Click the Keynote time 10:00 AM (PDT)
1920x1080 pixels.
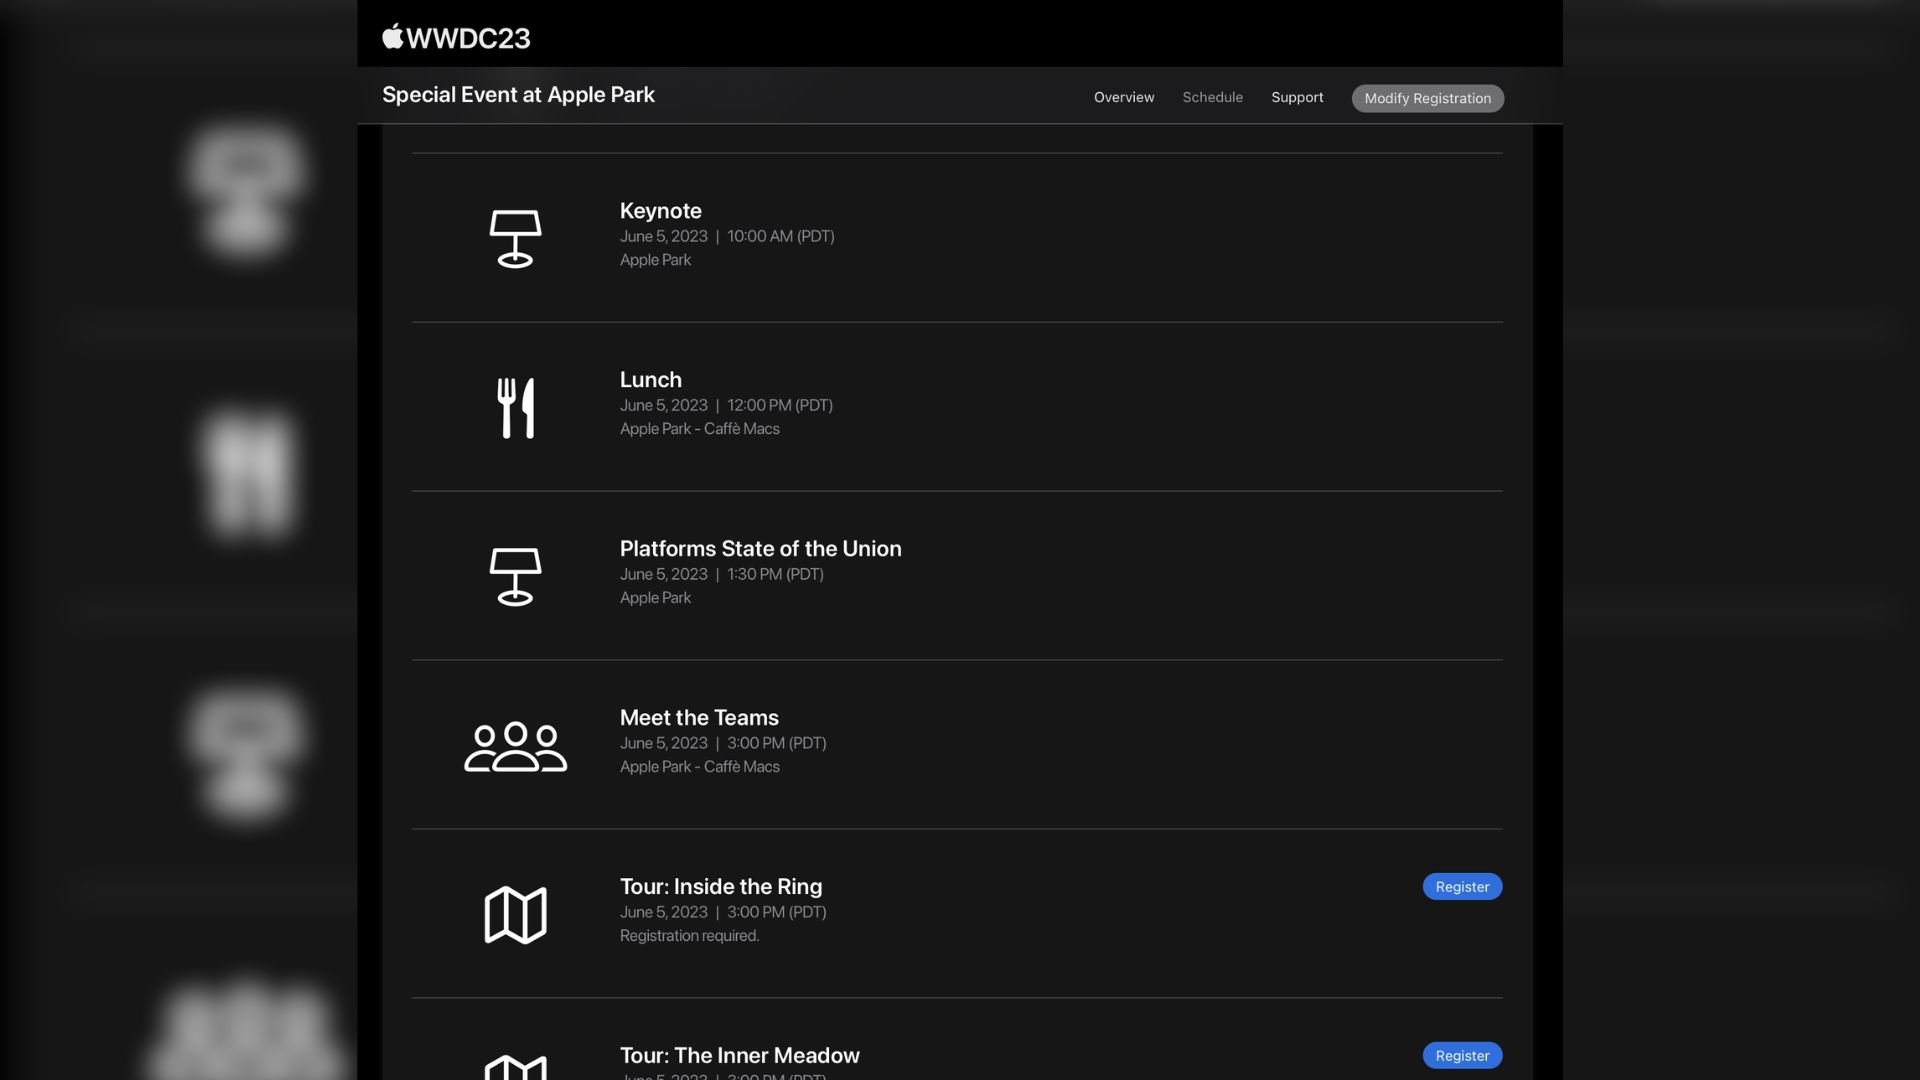click(x=781, y=236)
